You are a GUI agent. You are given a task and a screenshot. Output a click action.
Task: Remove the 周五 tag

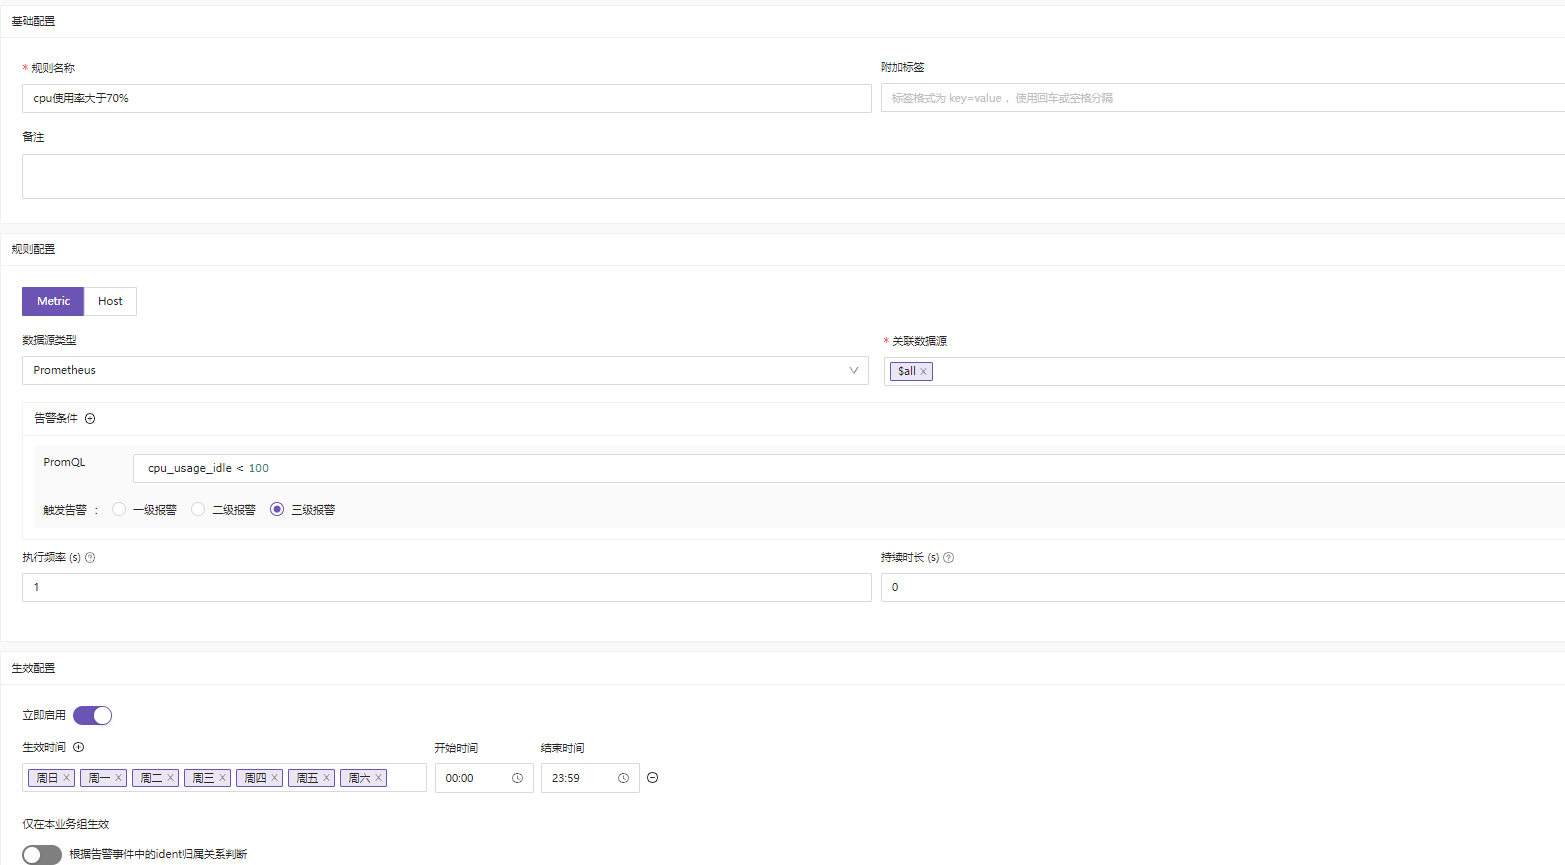coord(326,778)
